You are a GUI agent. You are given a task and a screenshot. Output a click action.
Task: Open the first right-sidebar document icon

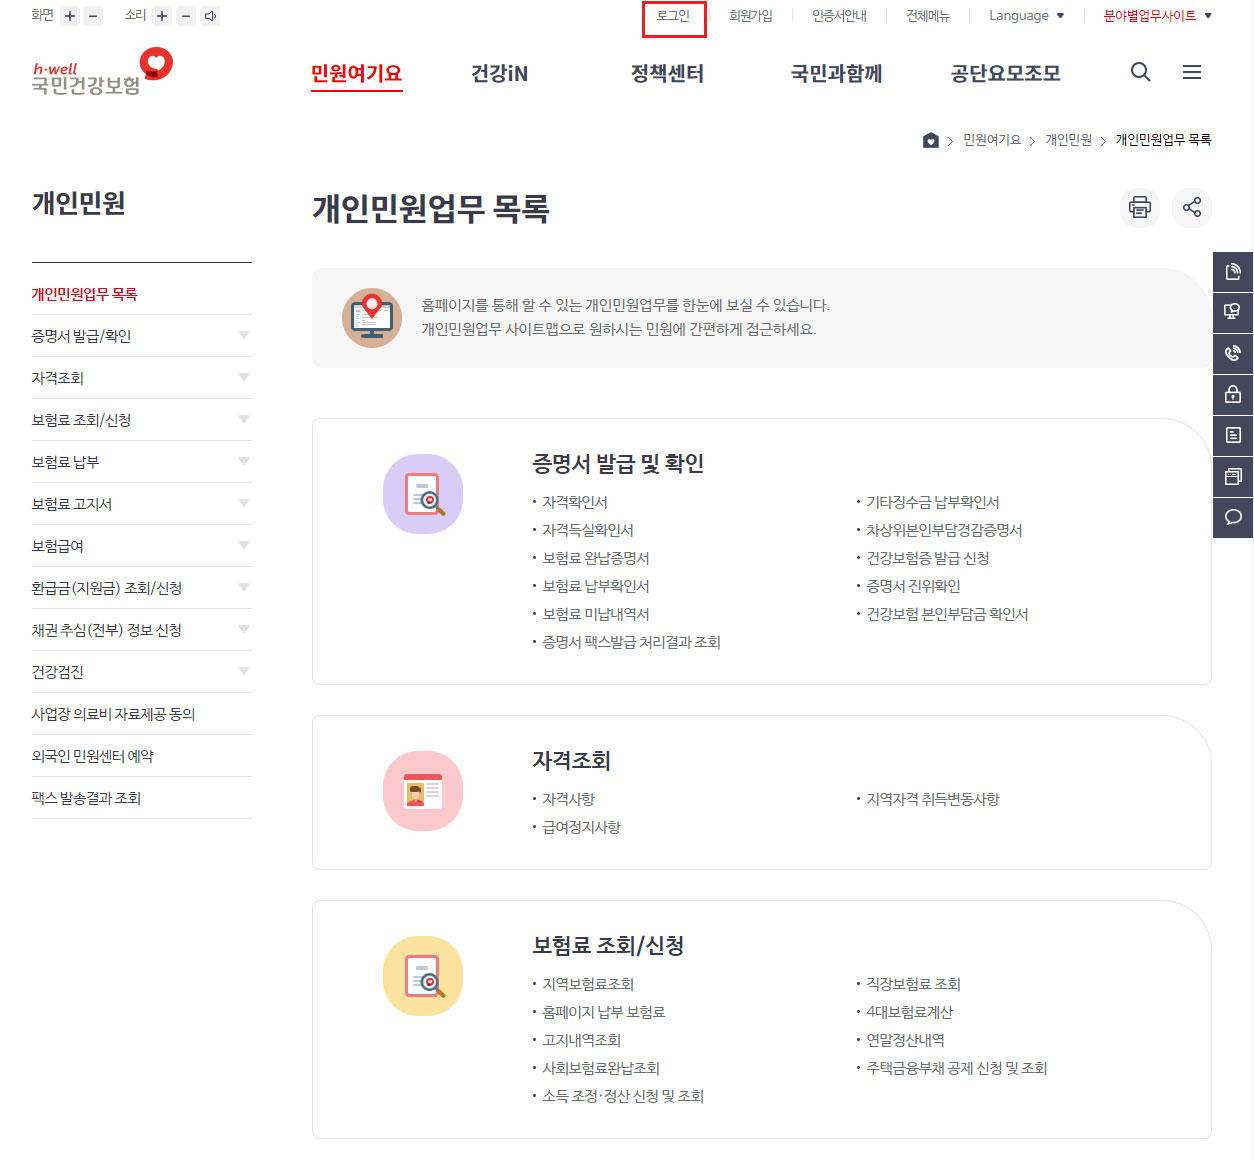(x=1233, y=270)
